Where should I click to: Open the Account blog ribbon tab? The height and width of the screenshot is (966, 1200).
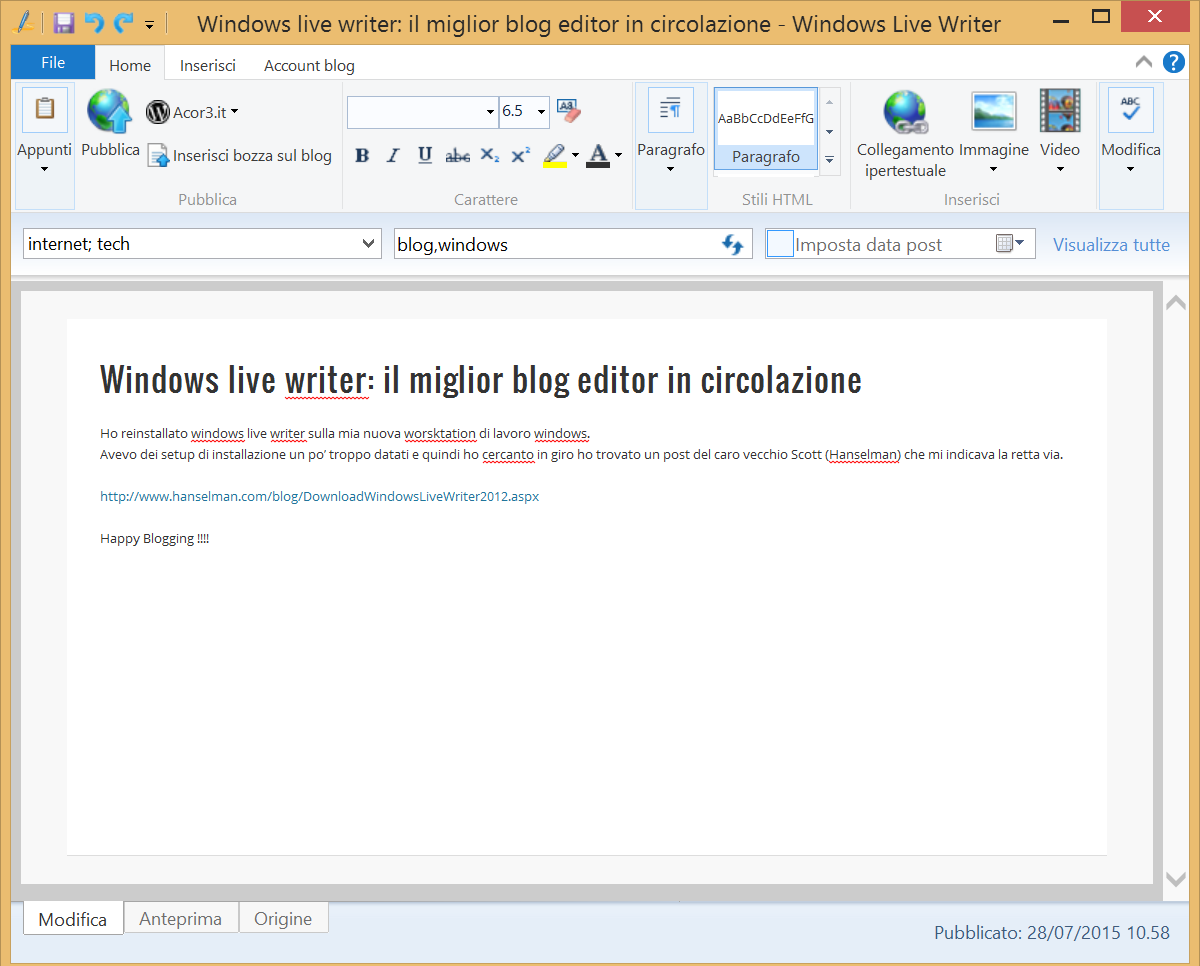[x=309, y=65]
